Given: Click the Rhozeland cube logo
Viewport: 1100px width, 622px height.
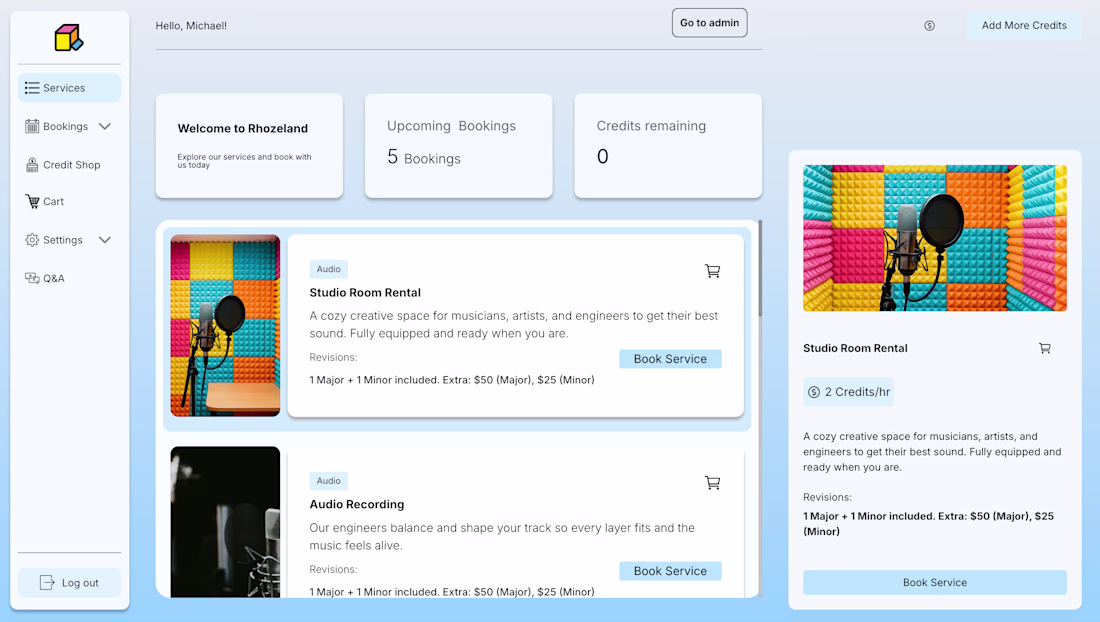Looking at the screenshot, I should (x=69, y=38).
